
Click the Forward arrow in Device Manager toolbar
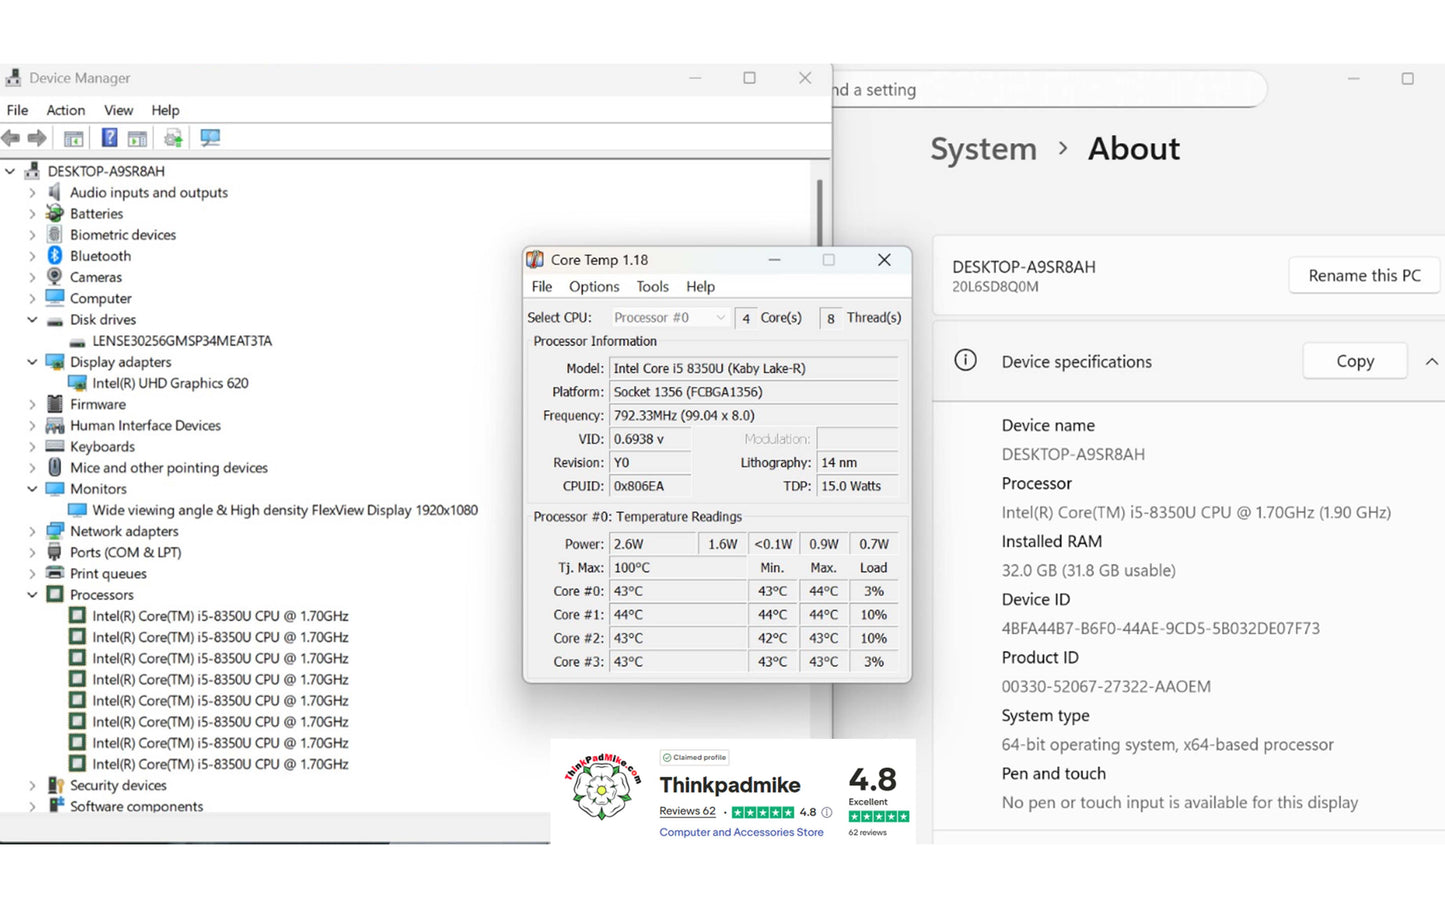click(37, 138)
